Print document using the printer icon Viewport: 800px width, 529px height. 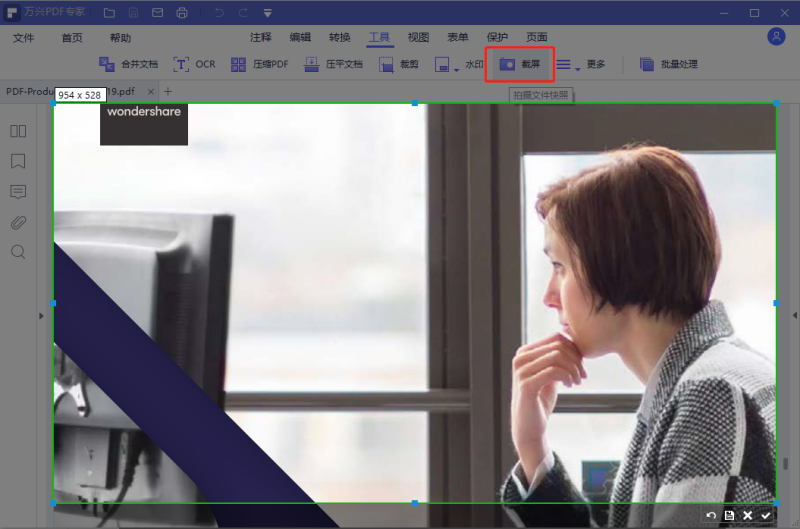point(182,13)
